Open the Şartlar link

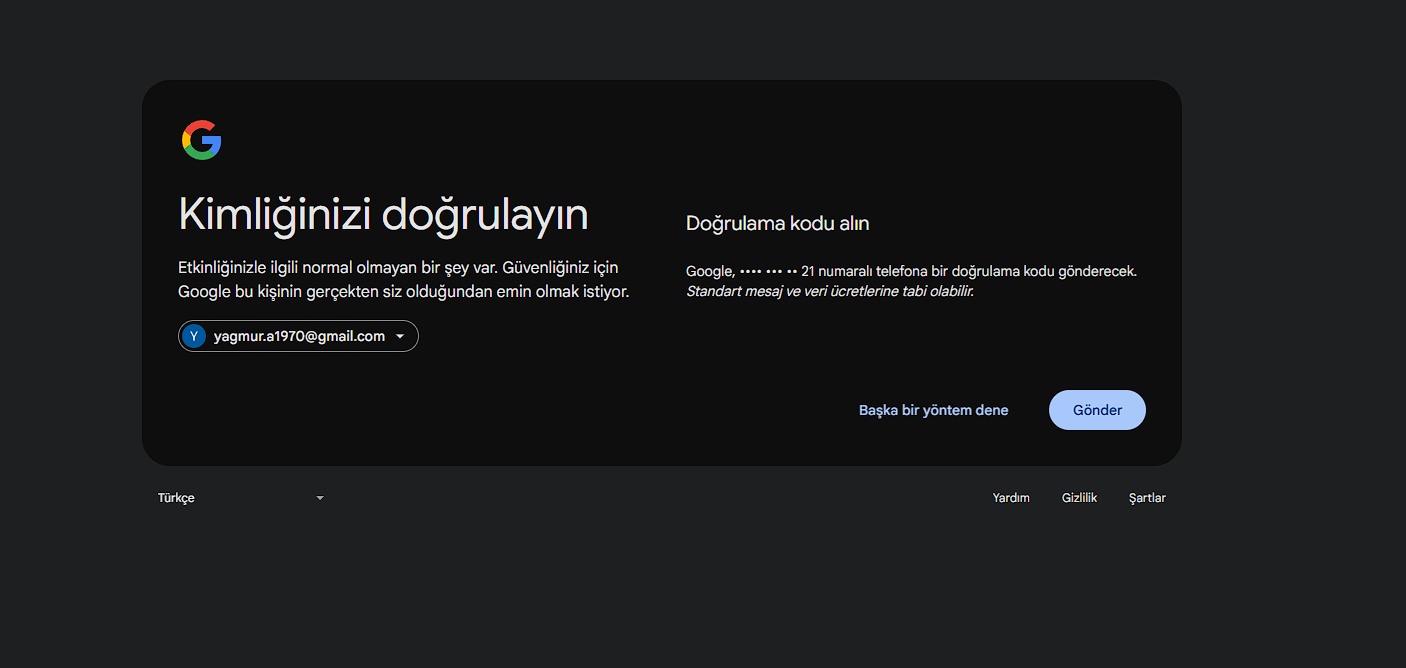(x=1147, y=498)
